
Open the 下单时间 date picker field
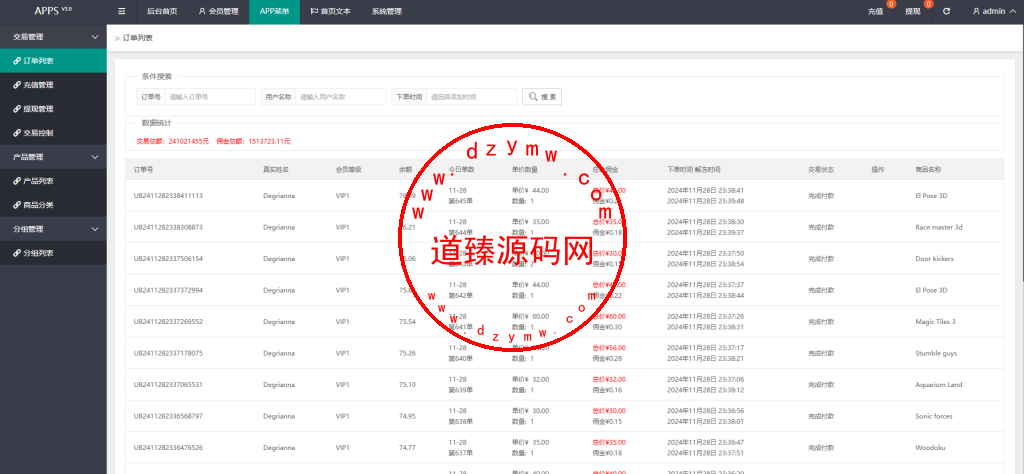tap(472, 97)
